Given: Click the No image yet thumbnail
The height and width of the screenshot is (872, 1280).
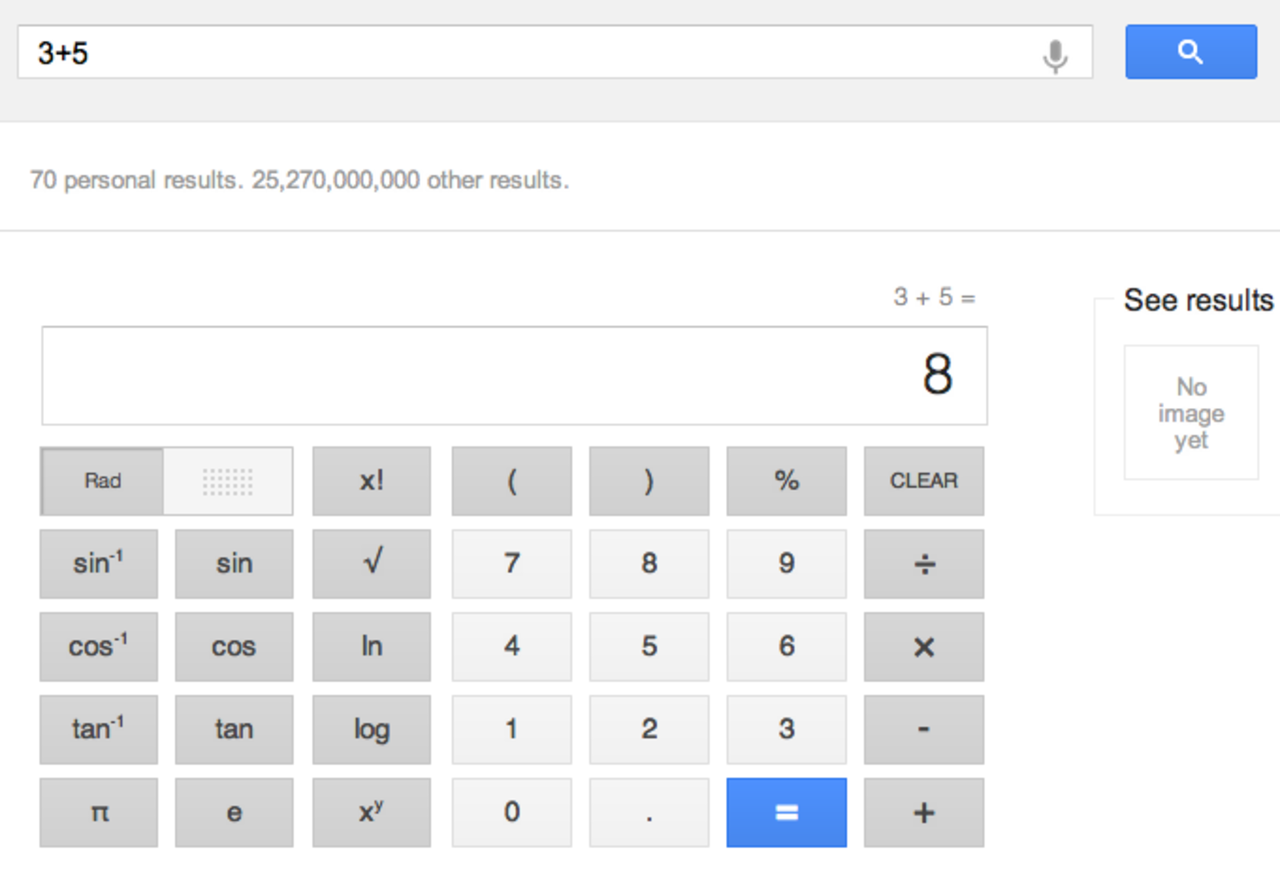Looking at the screenshot, I should [1191, 413].
